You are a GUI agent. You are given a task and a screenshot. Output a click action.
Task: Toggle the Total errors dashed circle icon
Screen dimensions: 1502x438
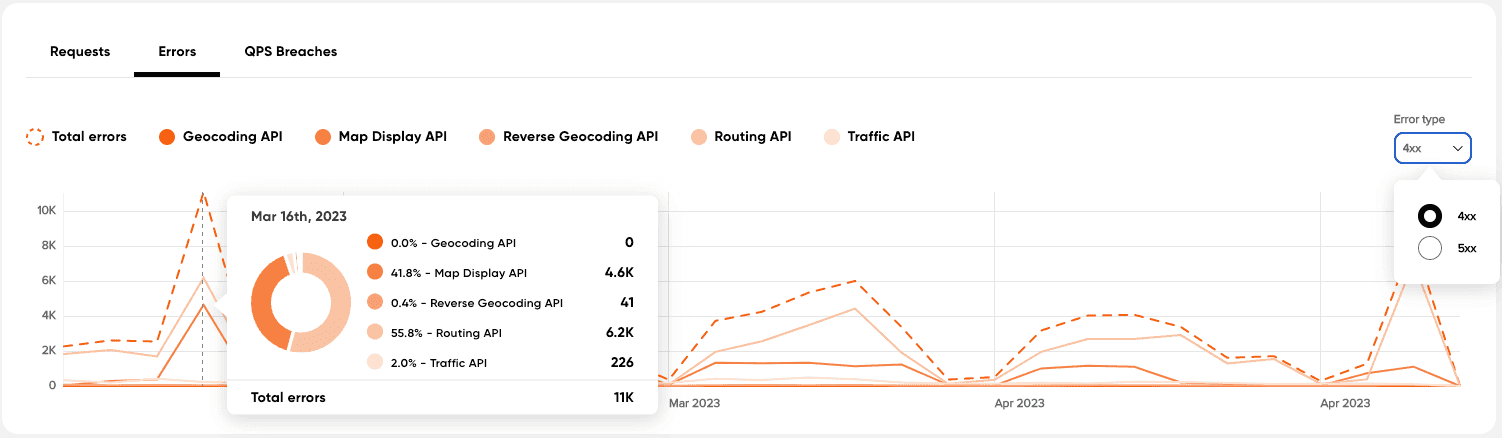[35, 137]
